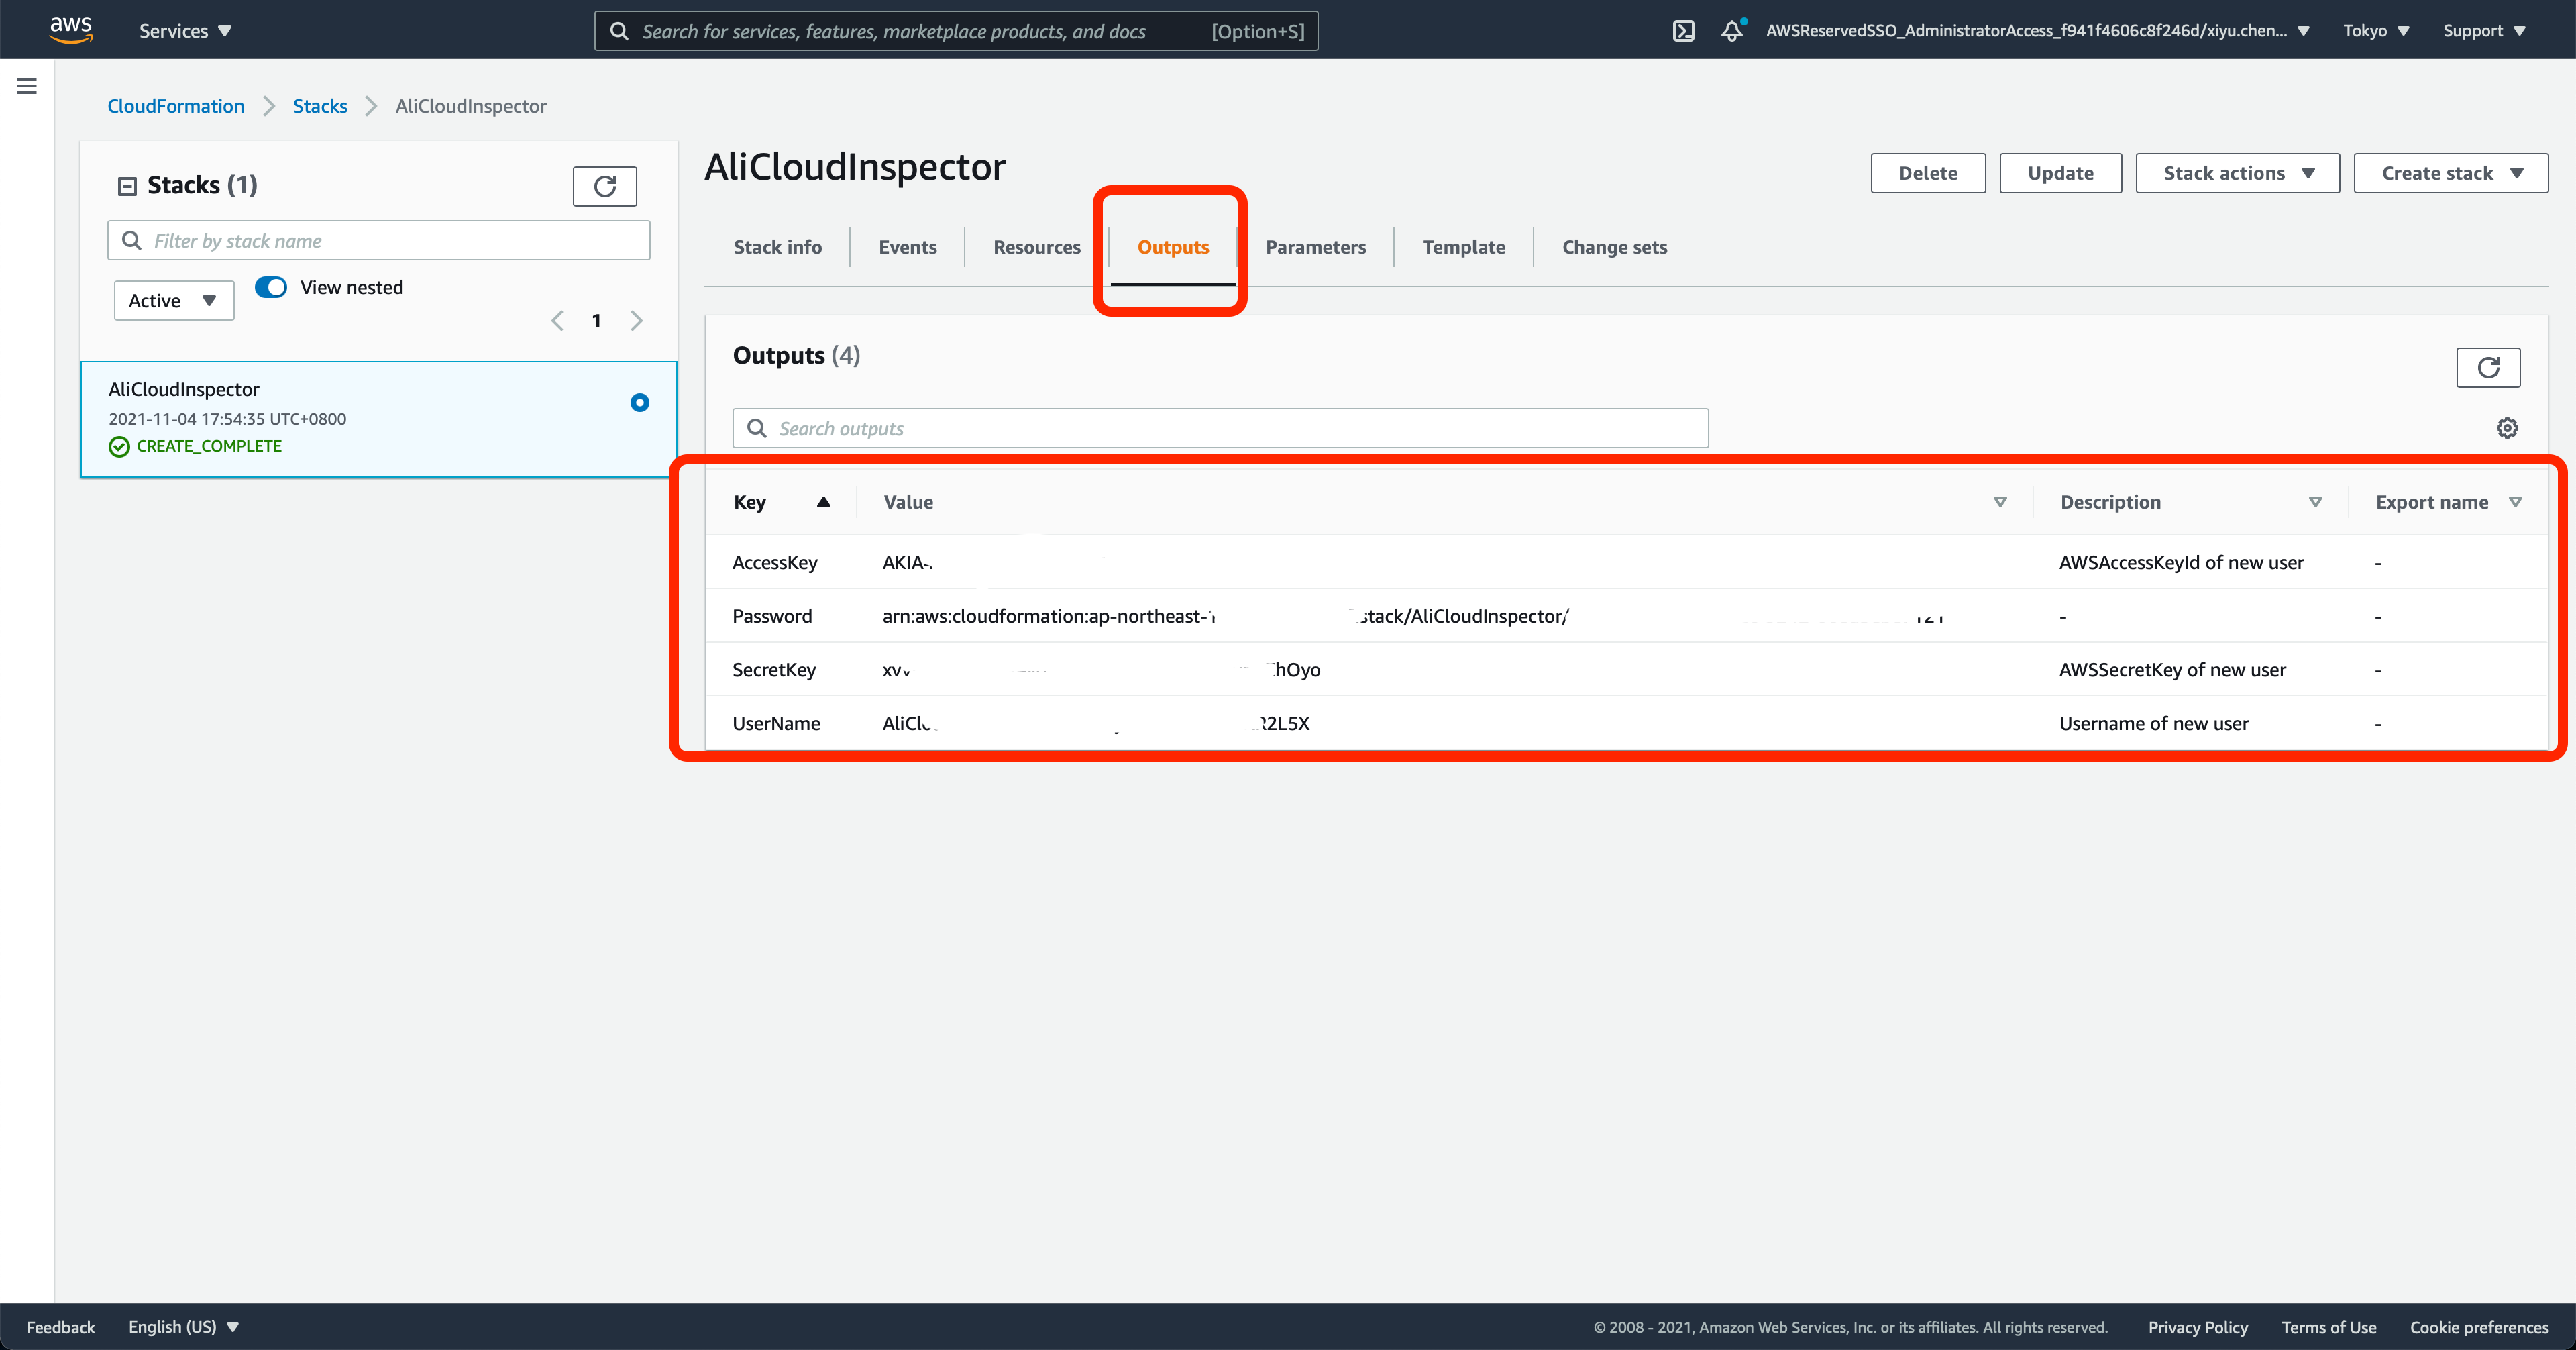
Task: Switch to the Resources tab
Action: [1036, 247]
